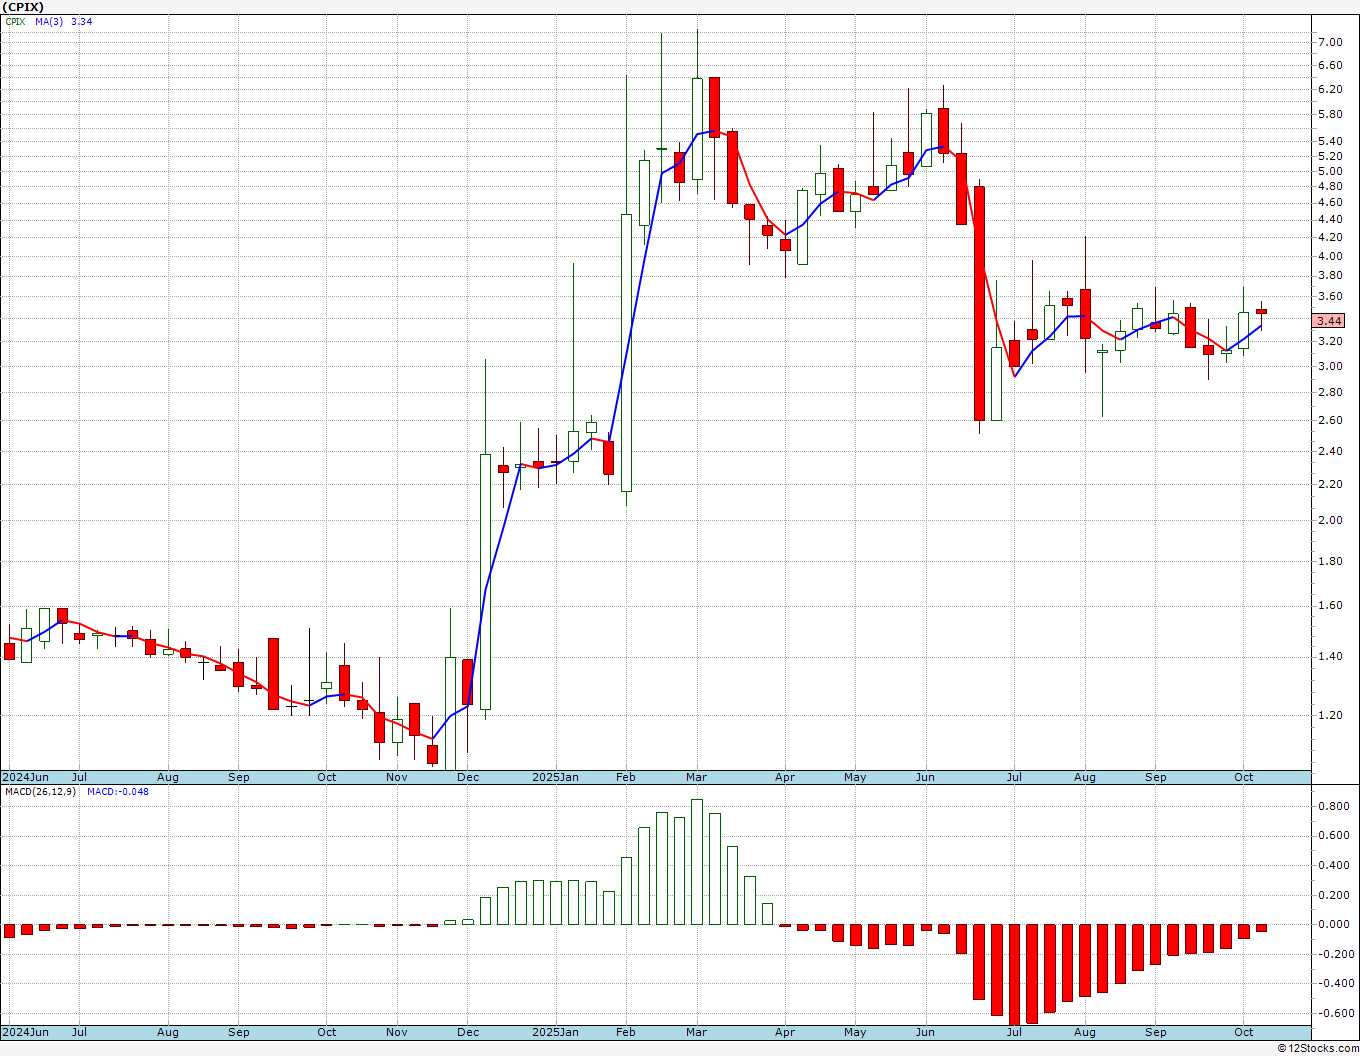The image size is (1360, 1056).
Task: Click the 6.20 price level label
Action: (1330, 89)
